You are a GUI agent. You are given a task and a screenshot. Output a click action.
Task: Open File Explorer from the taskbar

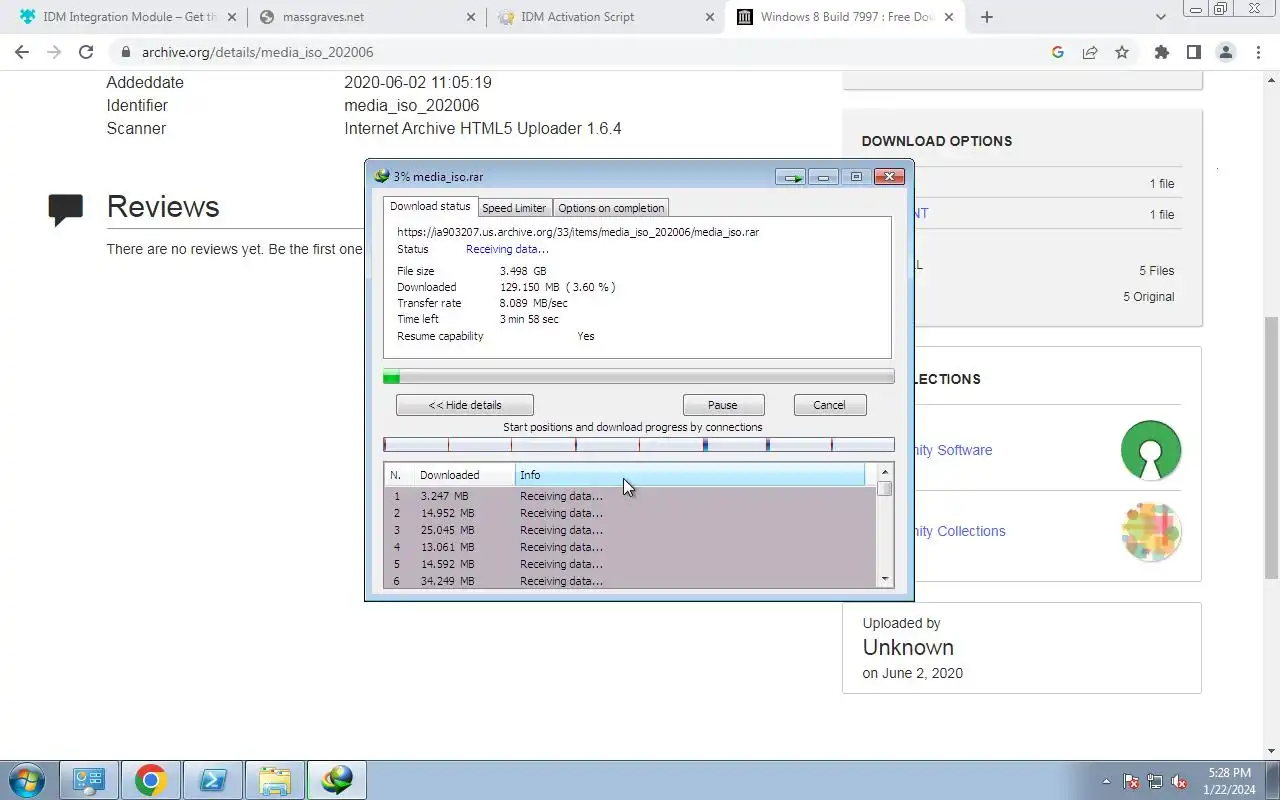pos(275,780)
